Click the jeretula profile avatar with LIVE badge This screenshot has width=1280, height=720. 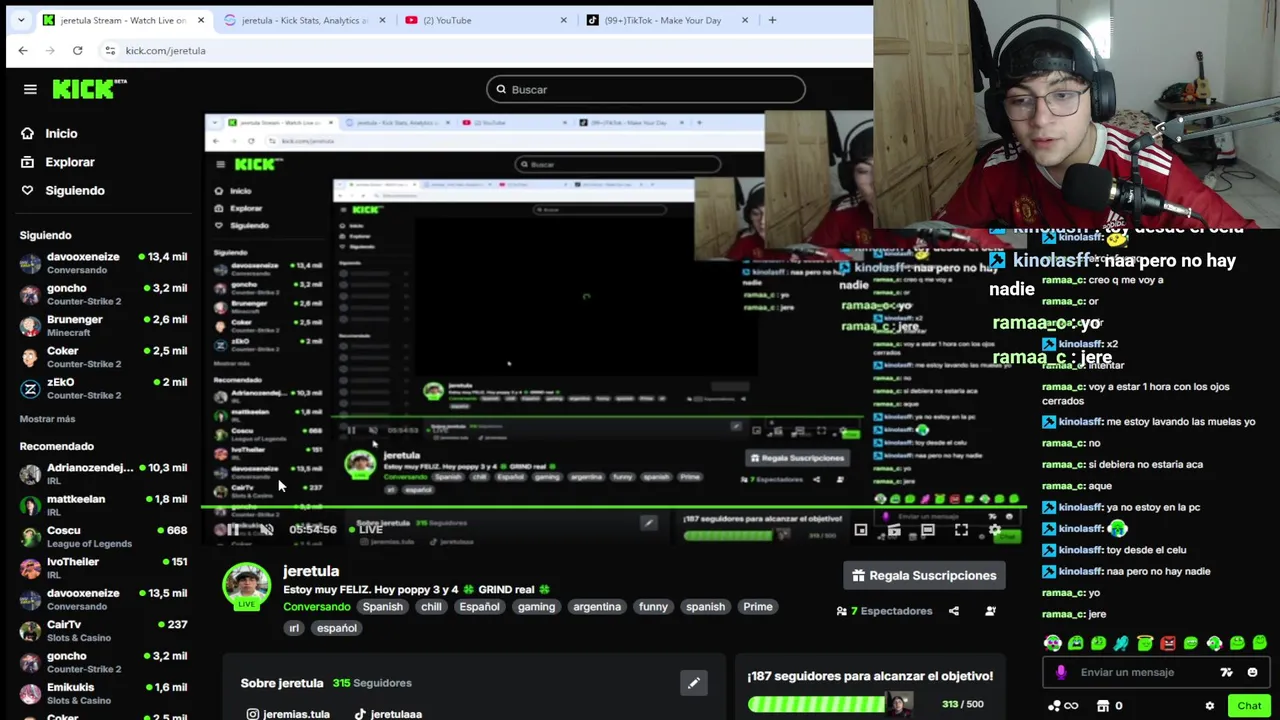pyautogui.click(x=246, y=588)
